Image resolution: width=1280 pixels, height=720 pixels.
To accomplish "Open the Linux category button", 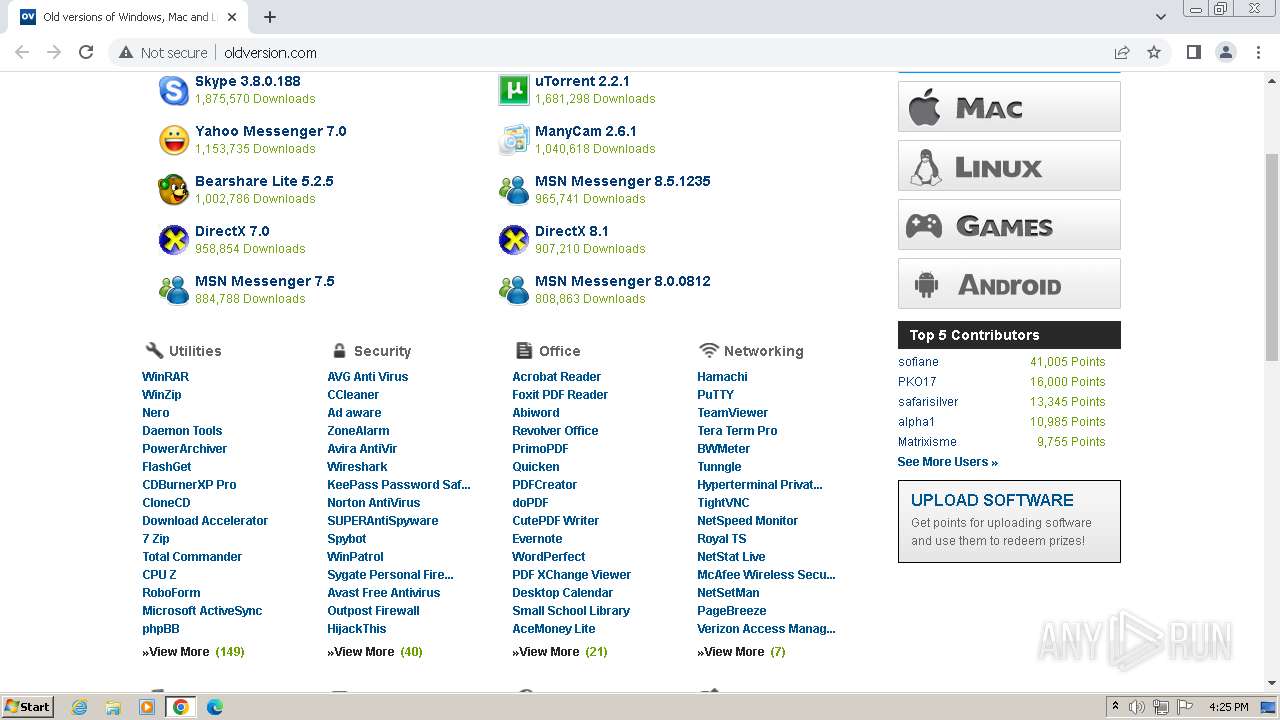I will [x=1009, y=166].
